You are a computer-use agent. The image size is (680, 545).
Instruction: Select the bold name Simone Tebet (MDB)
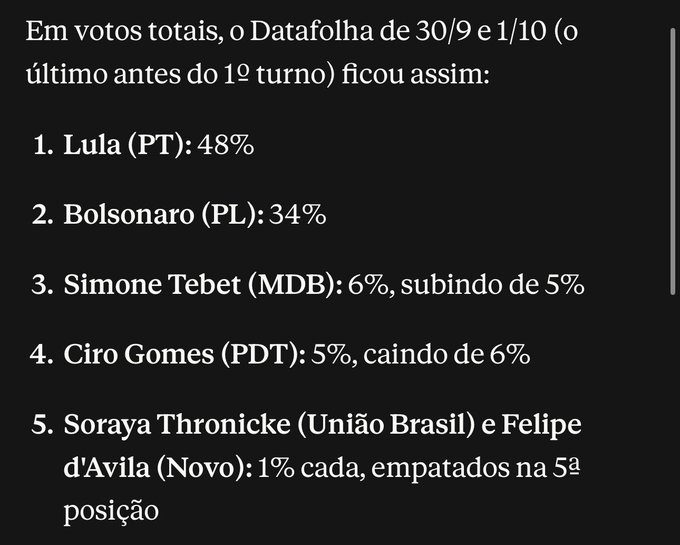203,284
